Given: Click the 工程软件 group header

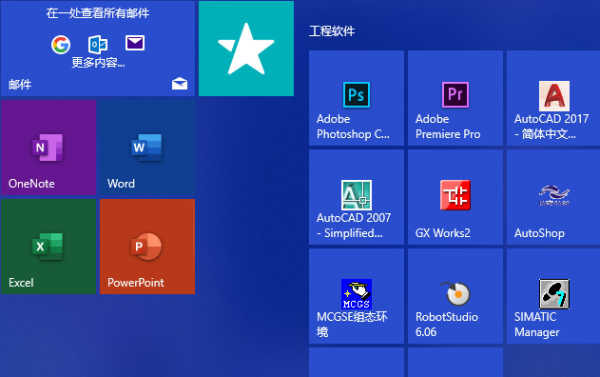Looking at the screenshot, I should point(332,31).
